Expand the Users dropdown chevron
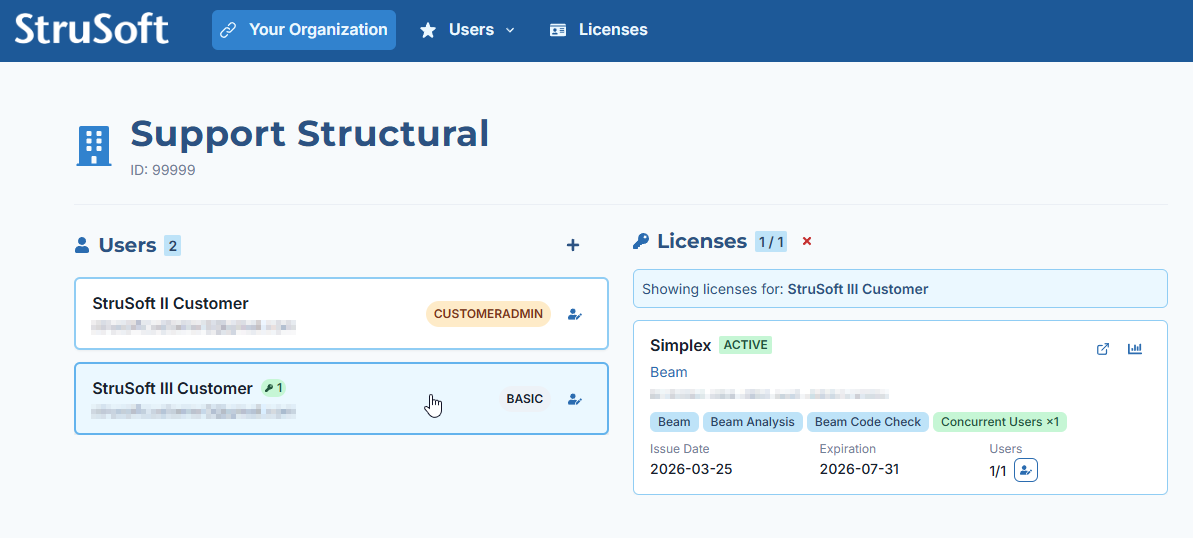 511,30
